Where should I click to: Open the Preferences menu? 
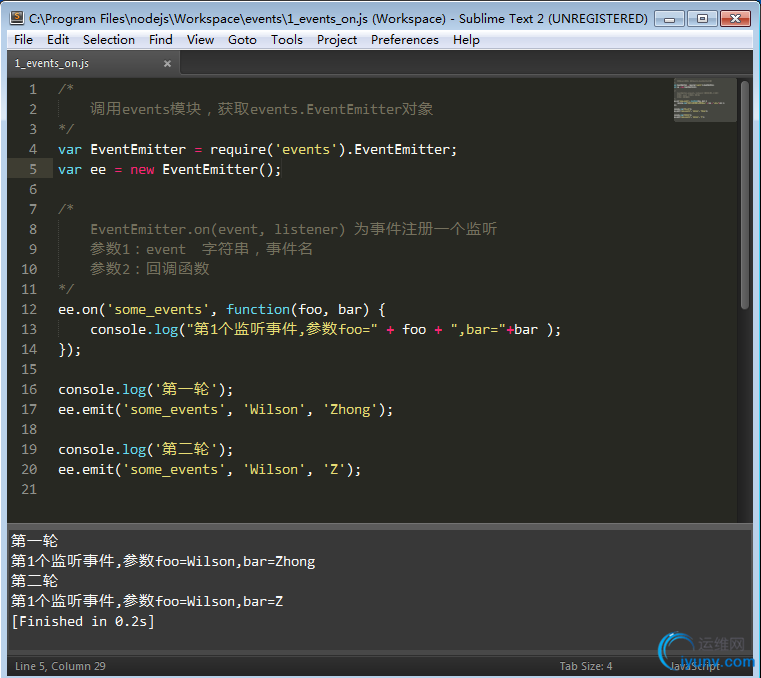(405, 40)
